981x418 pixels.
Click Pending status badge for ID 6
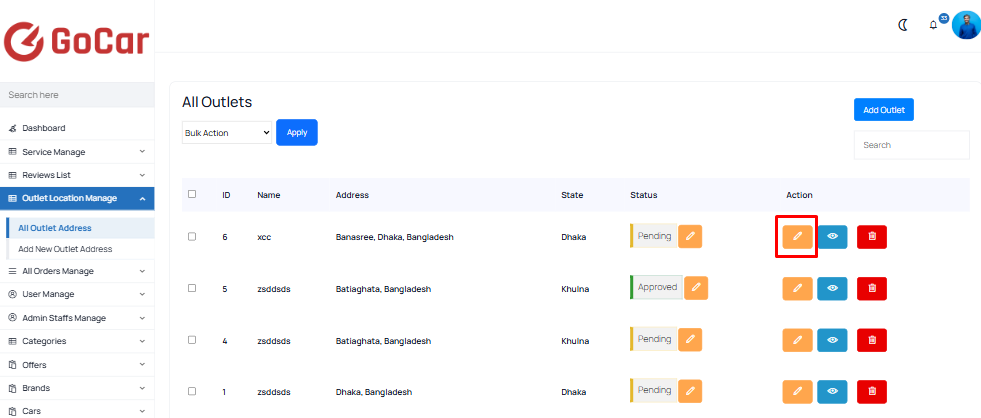pos(654,236)
